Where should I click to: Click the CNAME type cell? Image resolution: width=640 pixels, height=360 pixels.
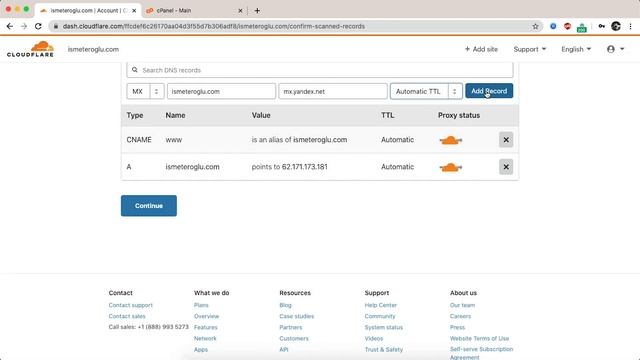[139, 140]
